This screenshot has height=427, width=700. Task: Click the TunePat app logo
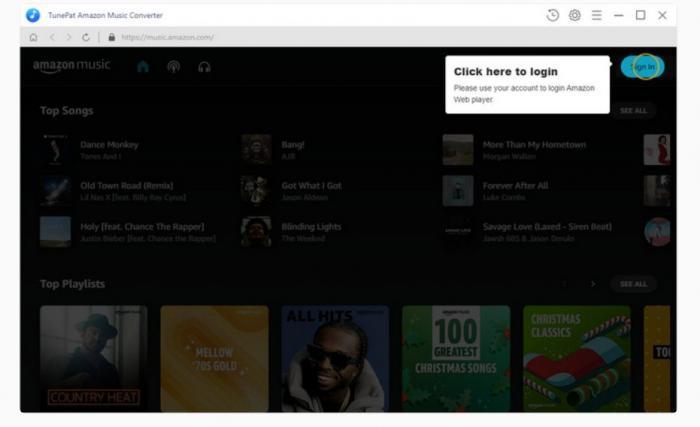click(33, 15)
